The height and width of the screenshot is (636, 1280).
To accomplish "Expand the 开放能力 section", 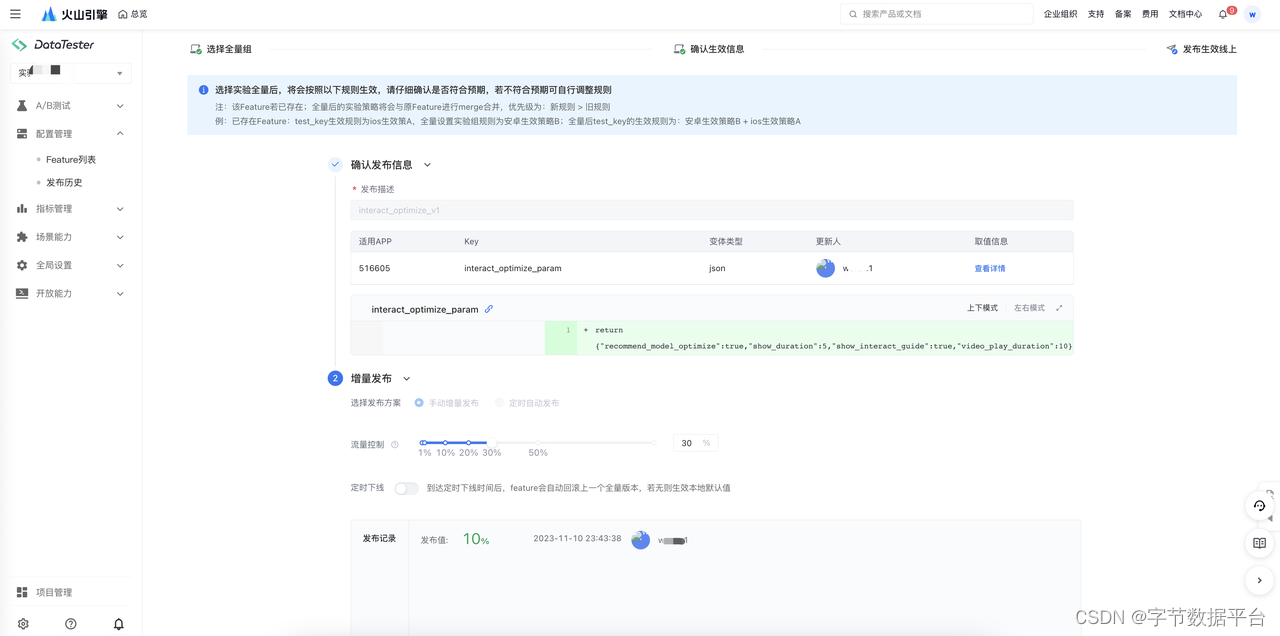I will pyautogui.click(x=120, y=294).
